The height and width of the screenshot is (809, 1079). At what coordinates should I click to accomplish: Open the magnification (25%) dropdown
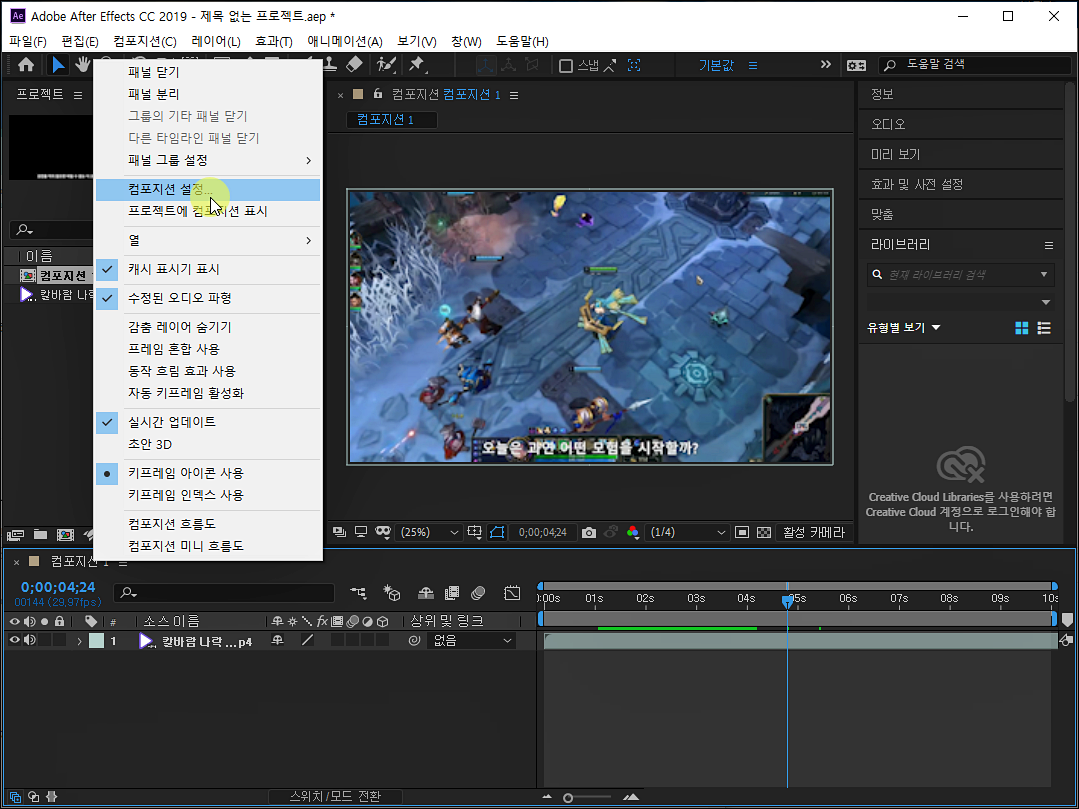[428, 532]
